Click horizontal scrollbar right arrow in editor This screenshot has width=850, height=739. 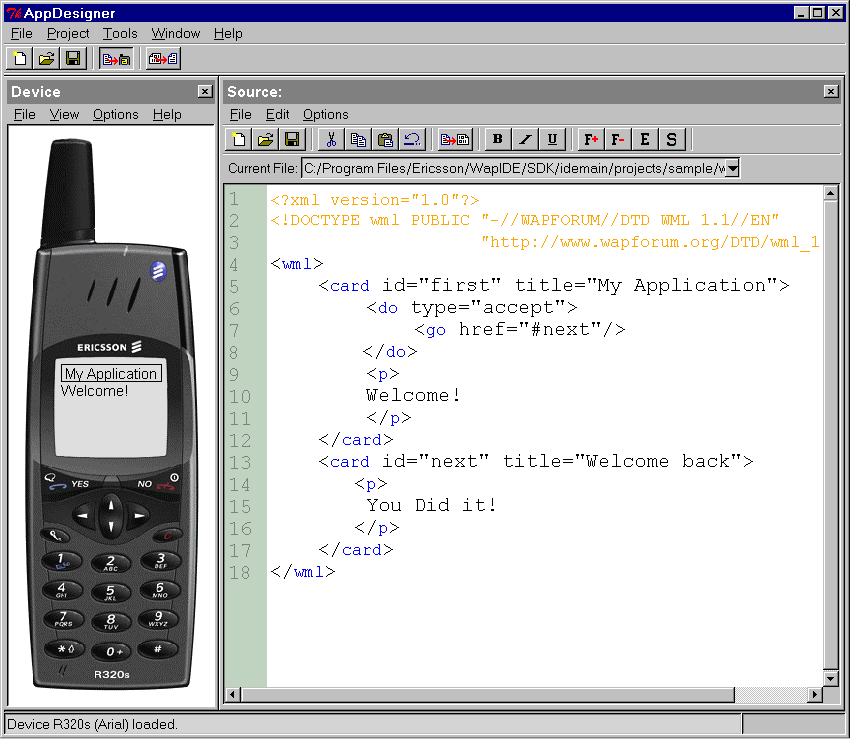coord(815,694)
